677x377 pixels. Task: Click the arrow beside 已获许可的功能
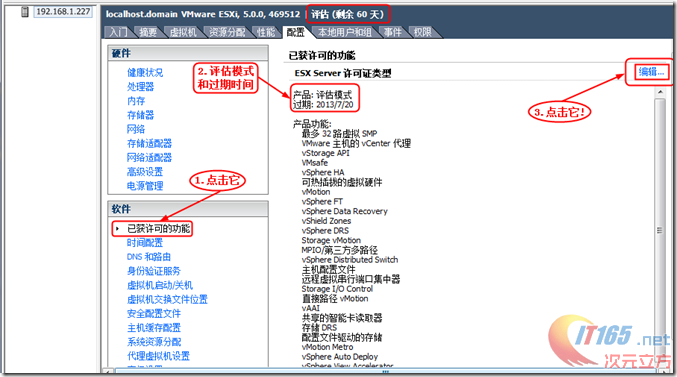click(x=117, y=229)
